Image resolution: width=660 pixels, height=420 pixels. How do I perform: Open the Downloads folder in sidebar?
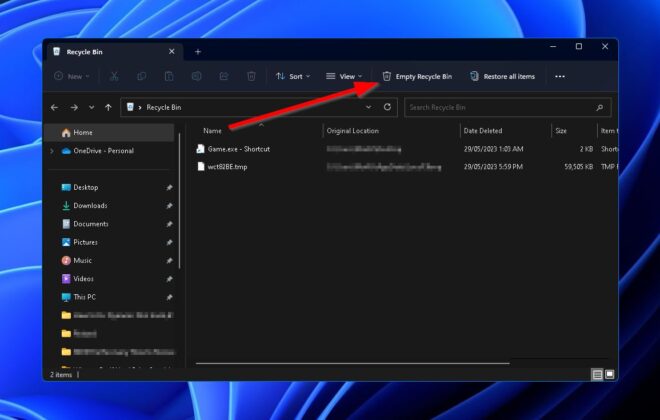point(90,206)
